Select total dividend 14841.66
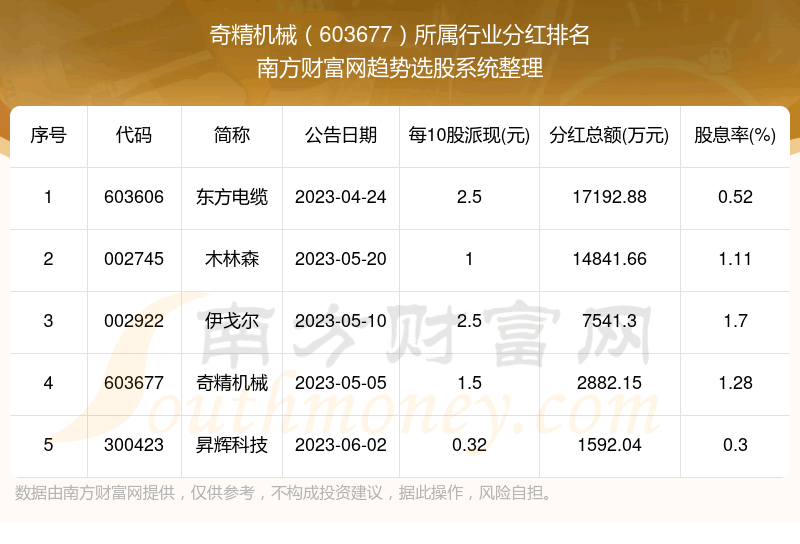The image size is (800, 544). click(x=609, y=259)
